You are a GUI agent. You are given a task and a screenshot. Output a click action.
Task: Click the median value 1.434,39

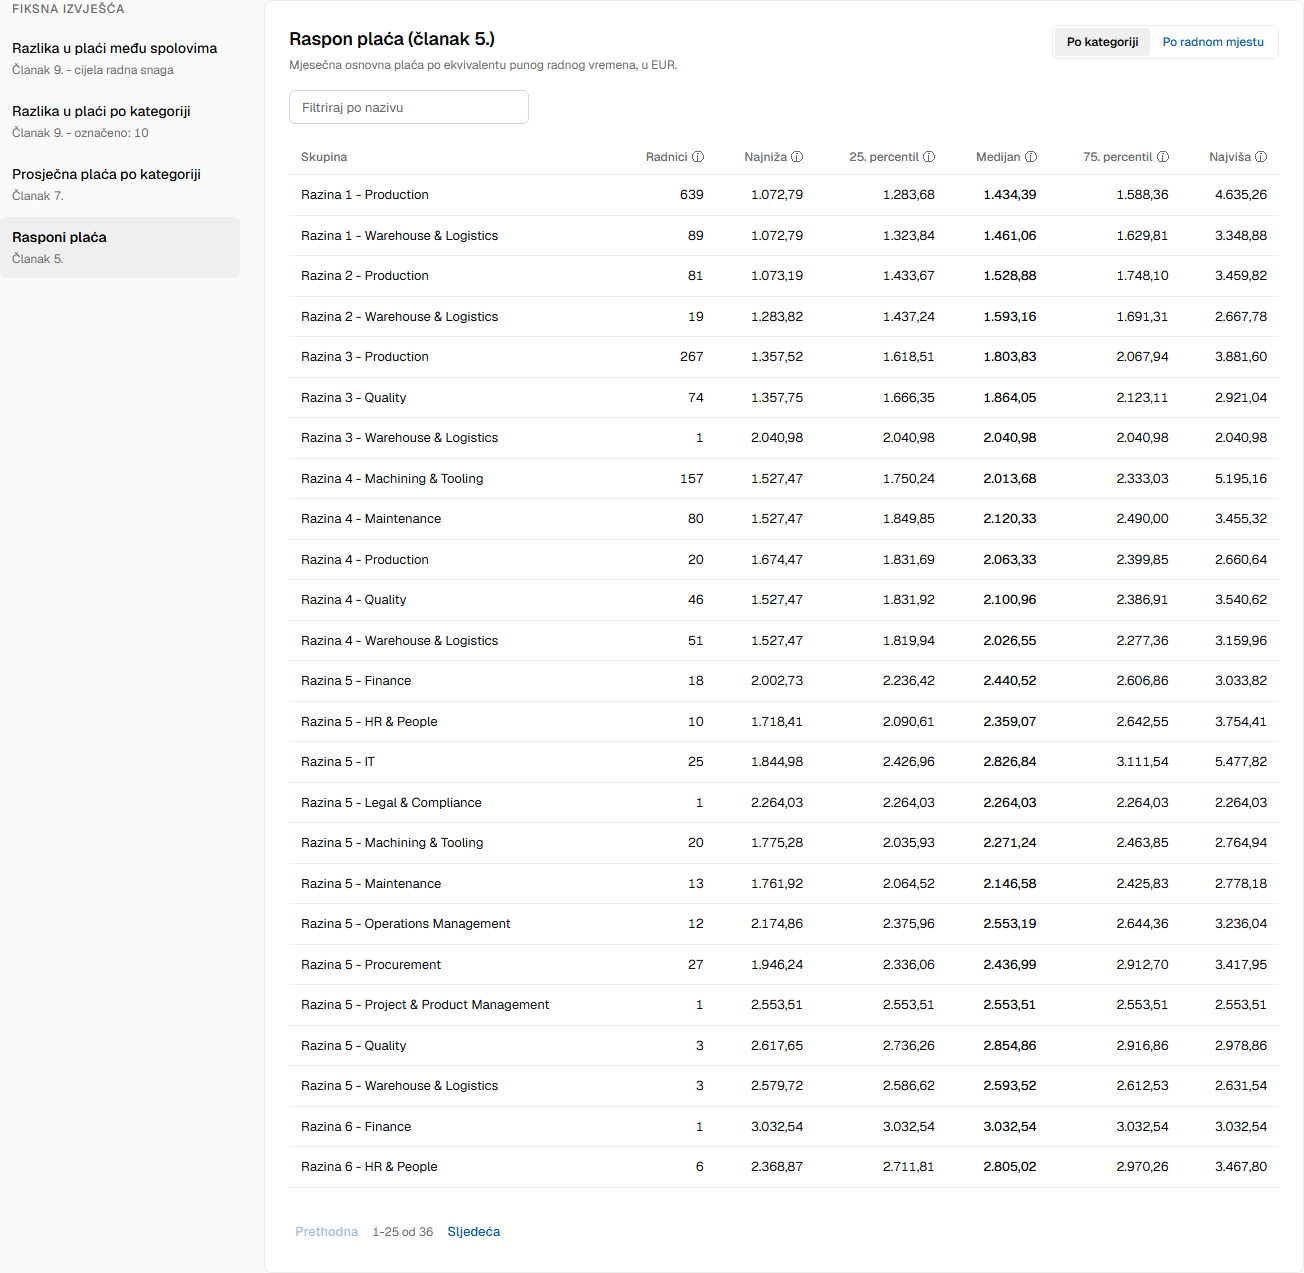[x=1010, y=195]
